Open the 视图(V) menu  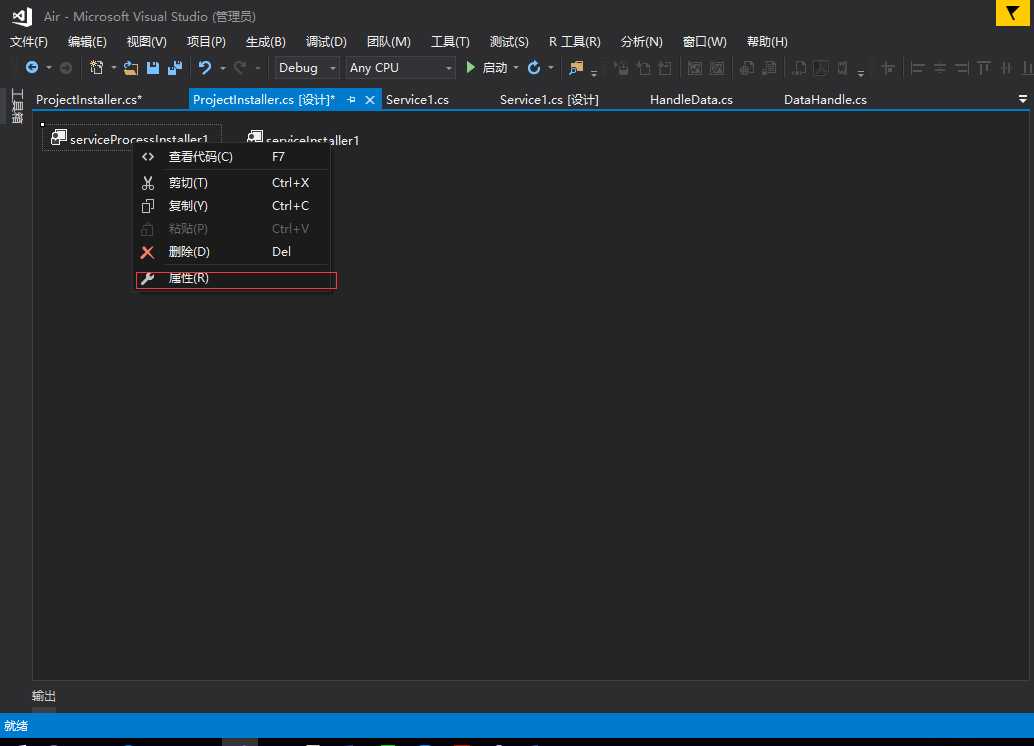(146, 42)
